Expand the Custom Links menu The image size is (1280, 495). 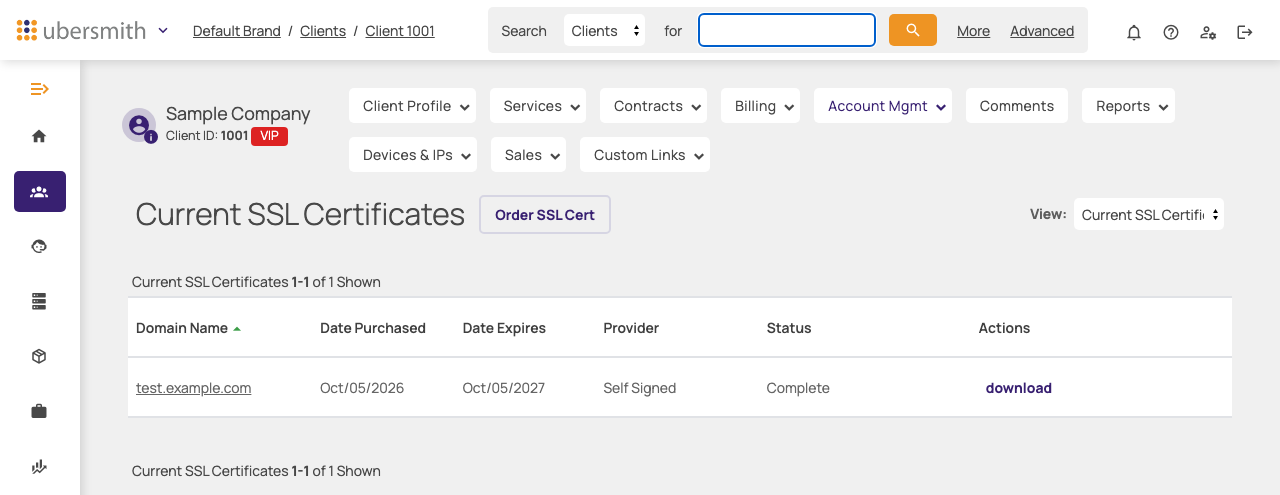[x=645, y=155]
